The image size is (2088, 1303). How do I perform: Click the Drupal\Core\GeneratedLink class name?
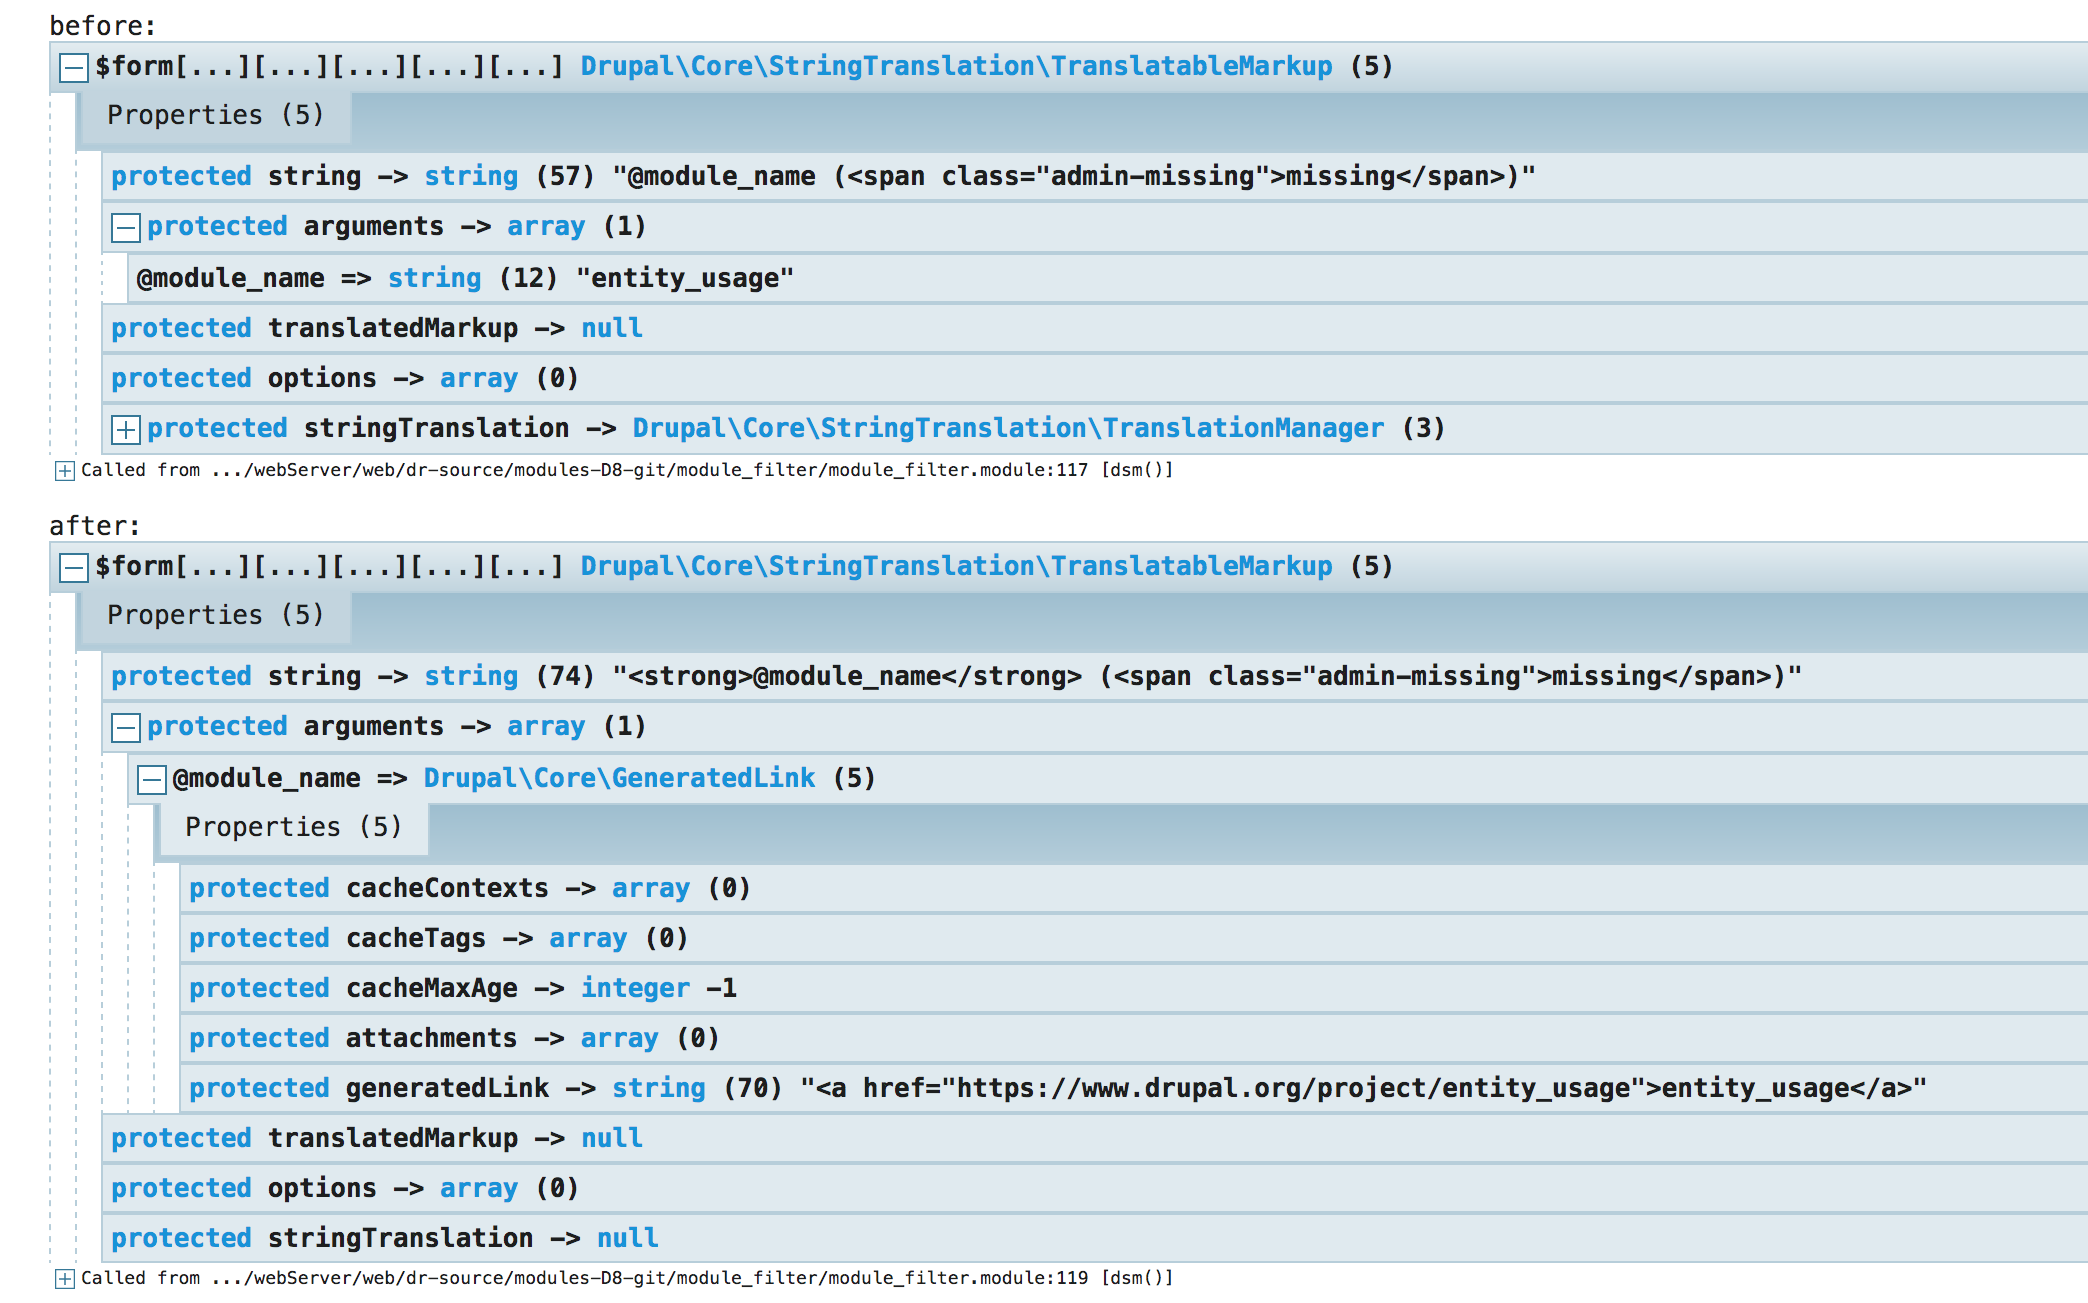pyautogui.click(x=619, y=778)
